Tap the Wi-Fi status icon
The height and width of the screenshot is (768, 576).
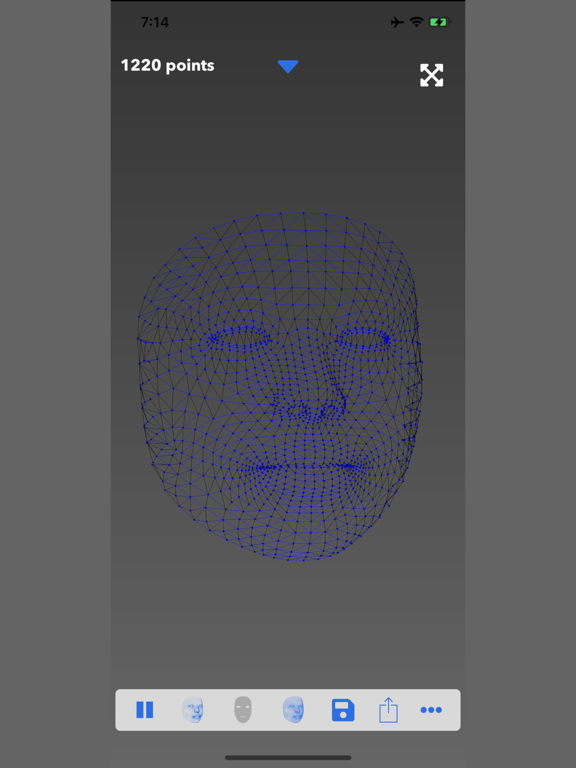pos(416,22)
